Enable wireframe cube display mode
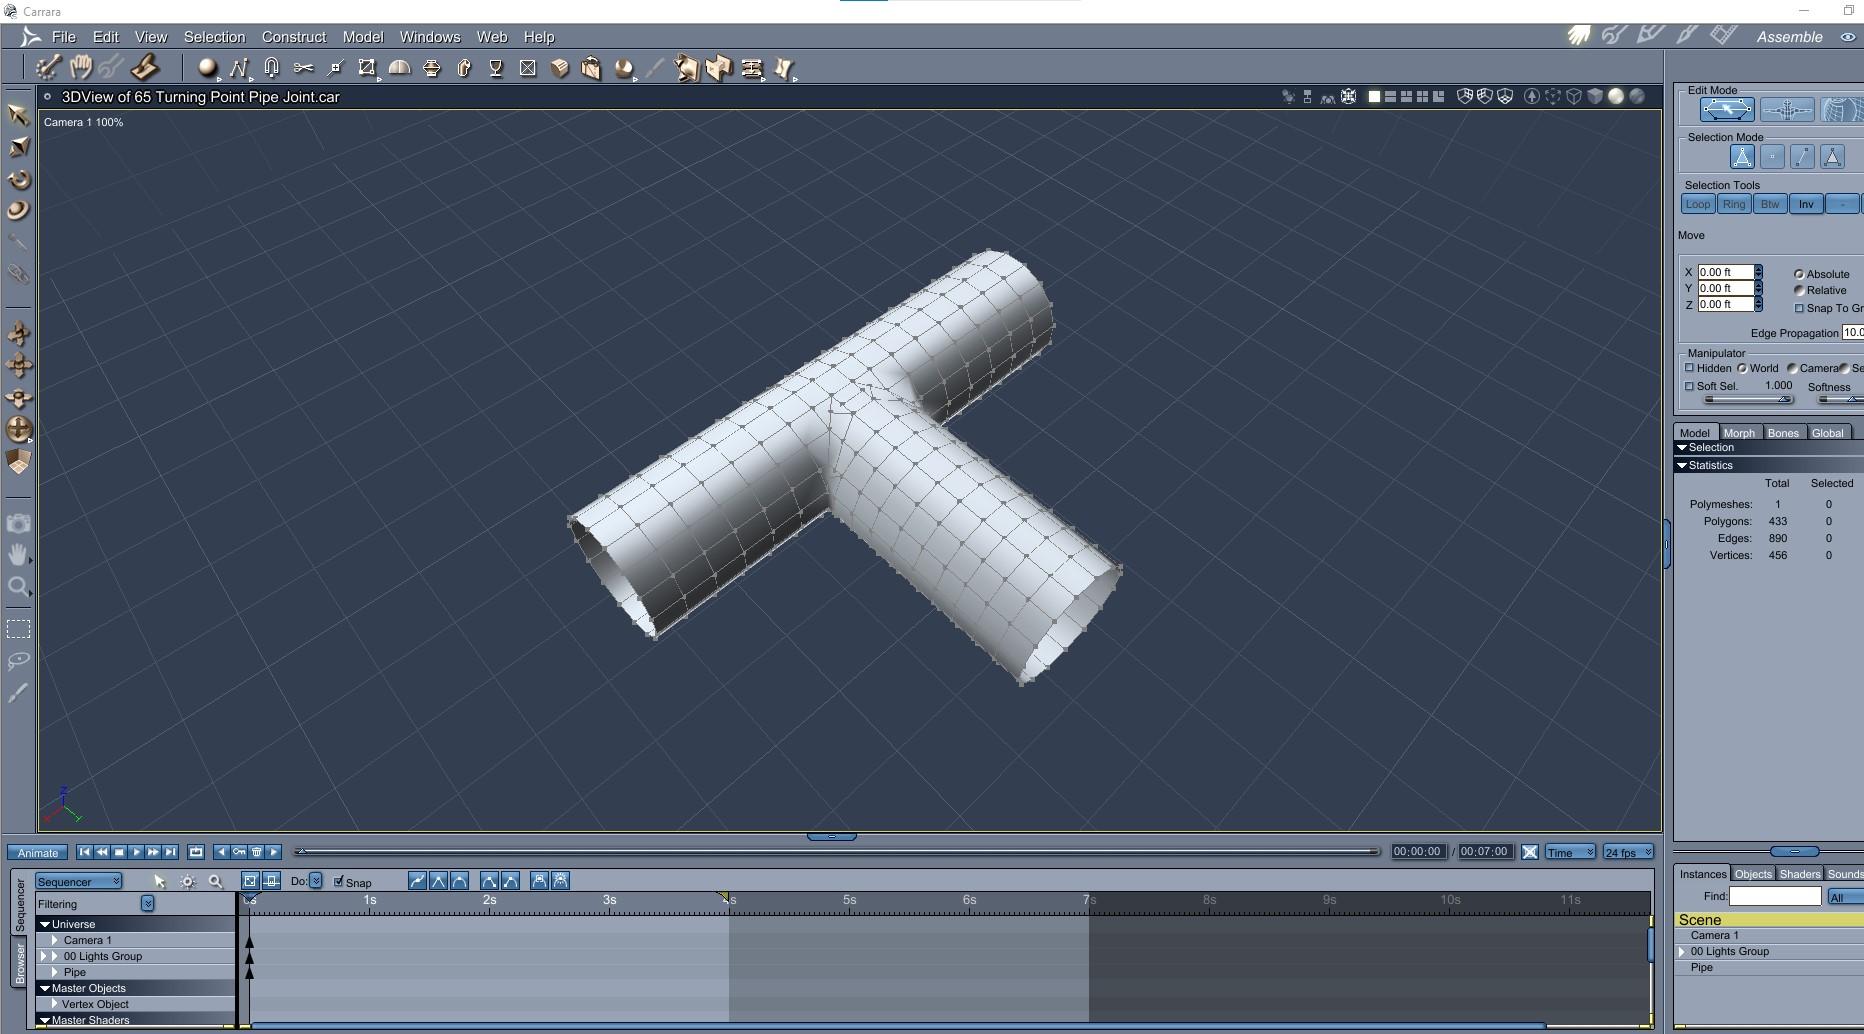 click(1574, 97)
